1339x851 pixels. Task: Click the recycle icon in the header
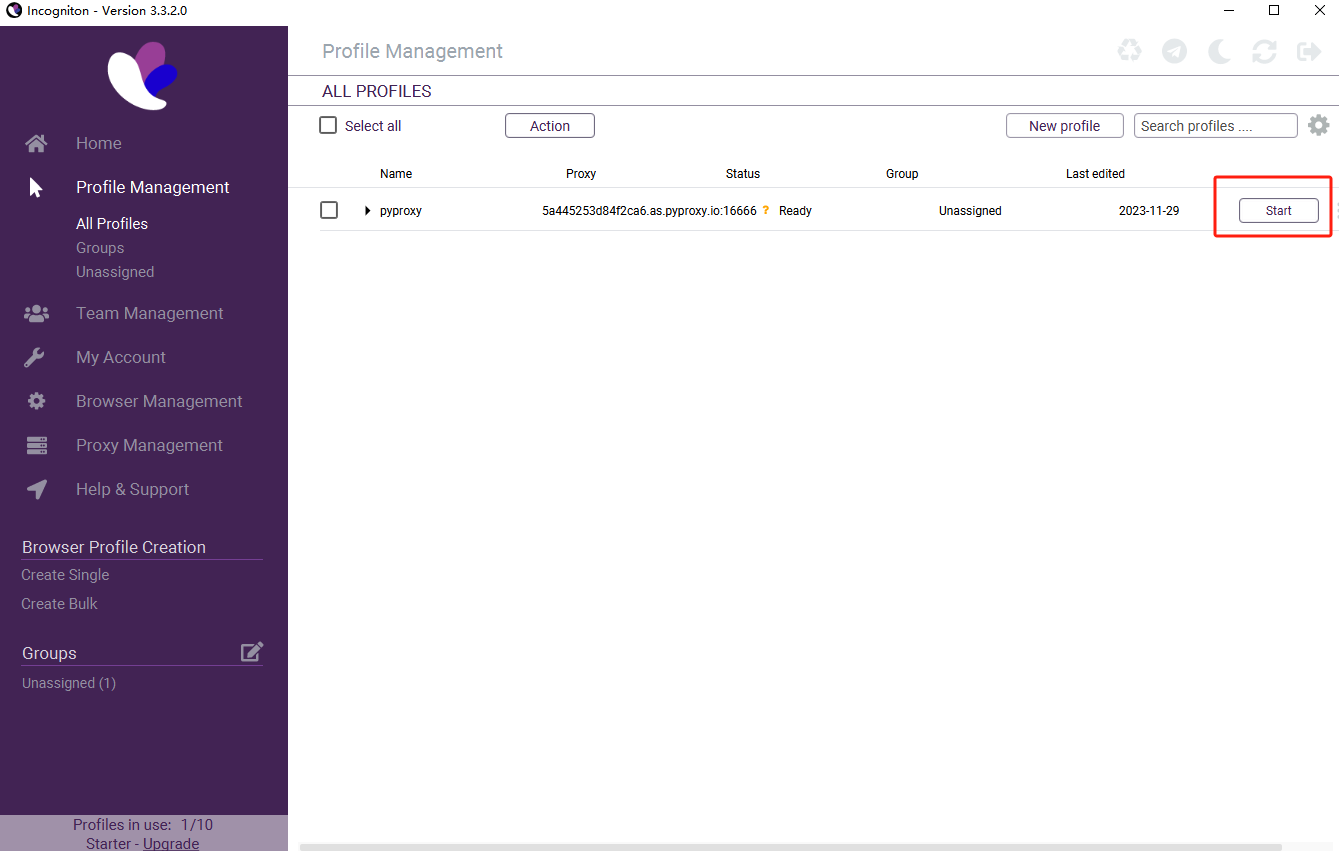tap(1129, 51)
